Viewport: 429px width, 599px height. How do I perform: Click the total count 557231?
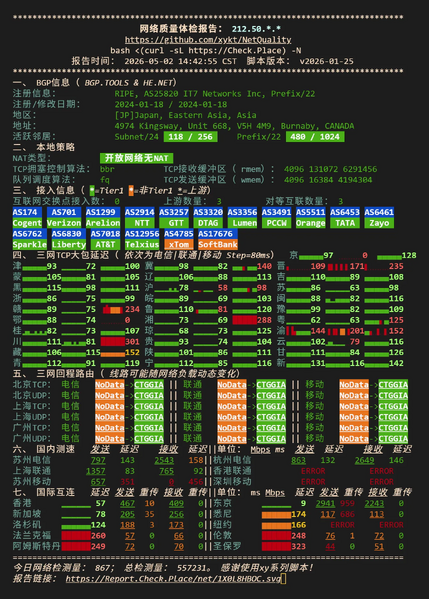point(191,568)
